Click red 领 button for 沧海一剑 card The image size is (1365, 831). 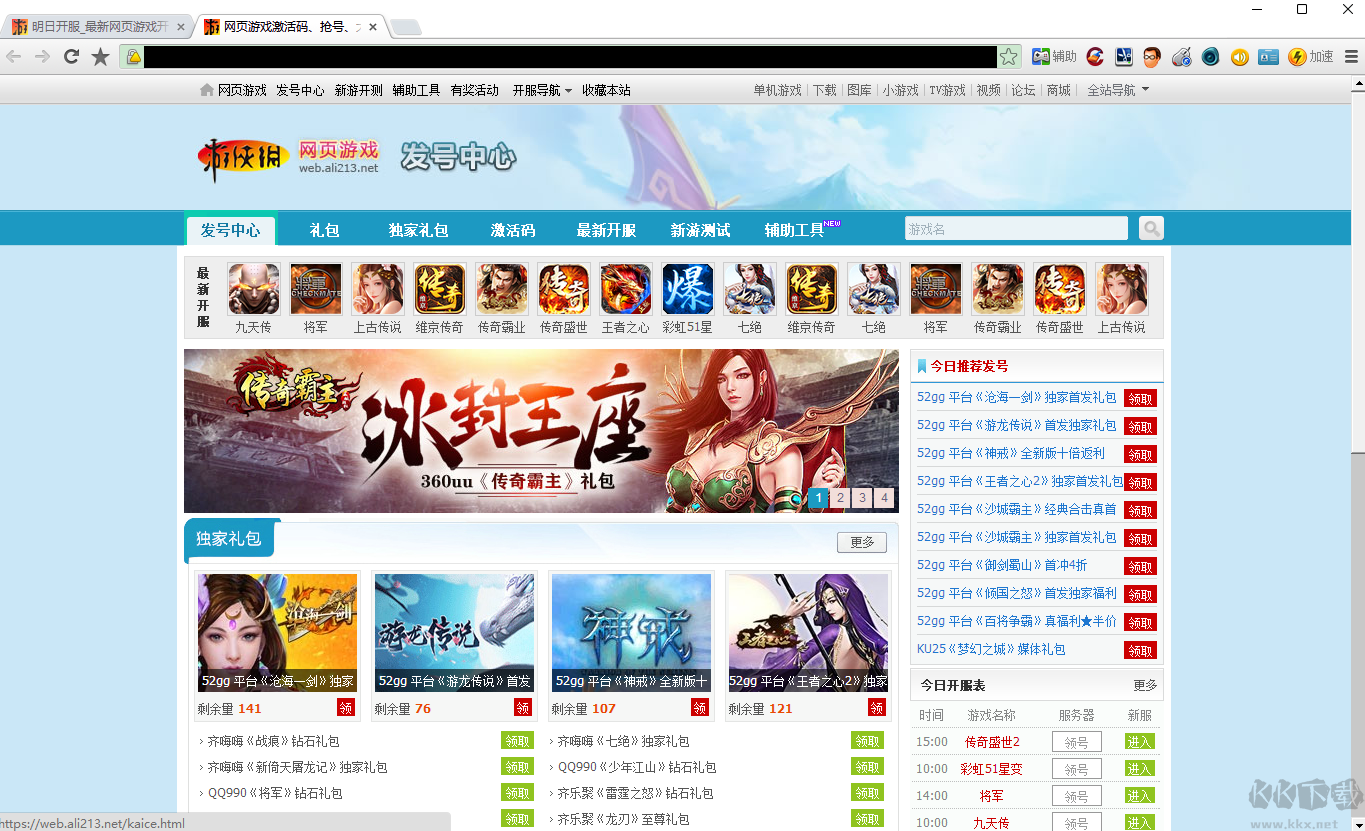[x=346, y=708]
